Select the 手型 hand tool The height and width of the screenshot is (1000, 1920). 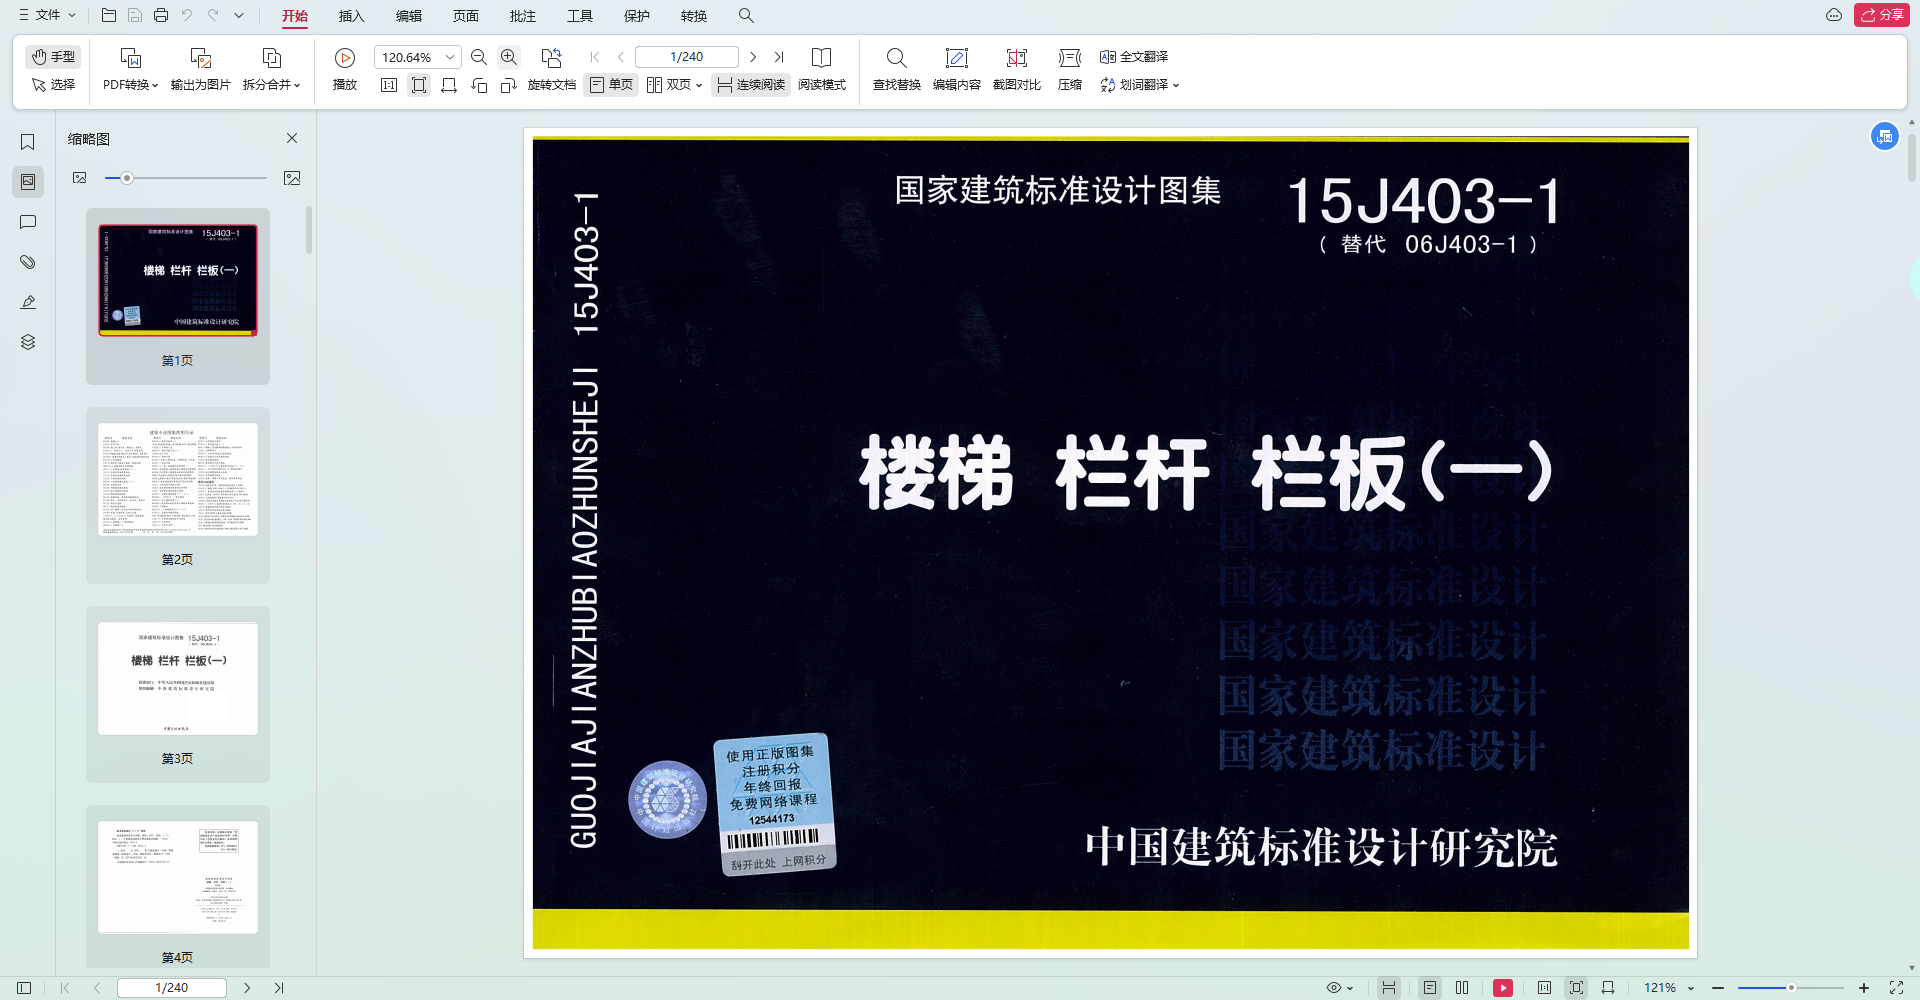pyautogui.click(x=52, y=56)
